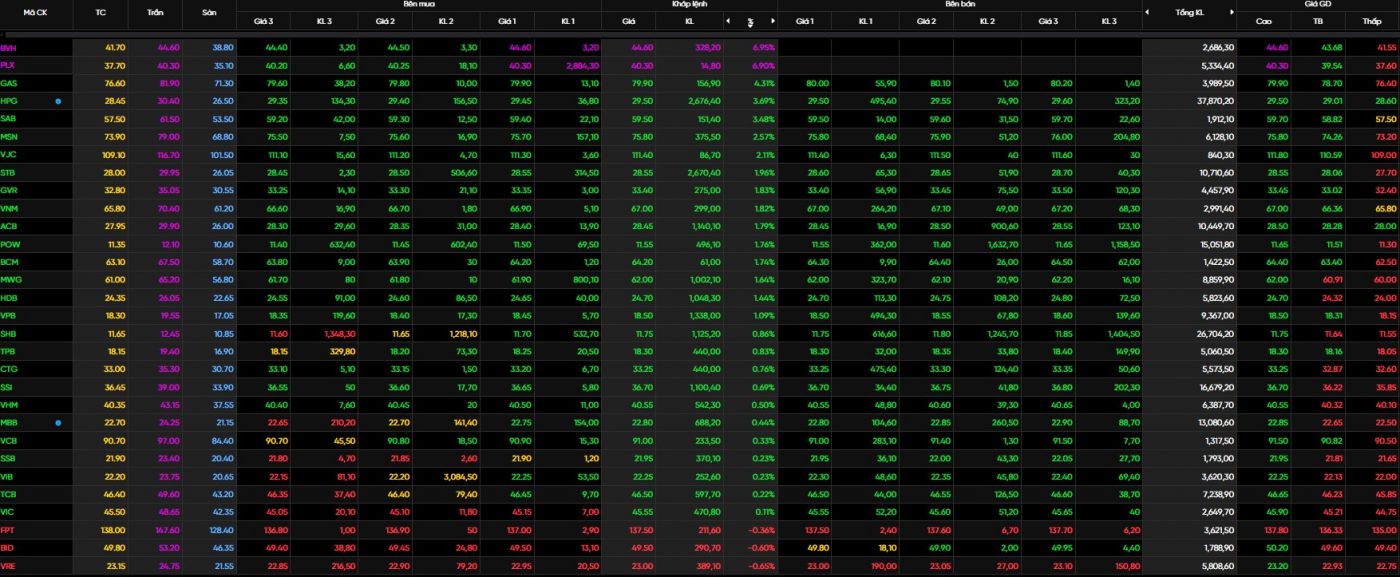
Task: Select the ACB ticker symbol
Action: 9,226
